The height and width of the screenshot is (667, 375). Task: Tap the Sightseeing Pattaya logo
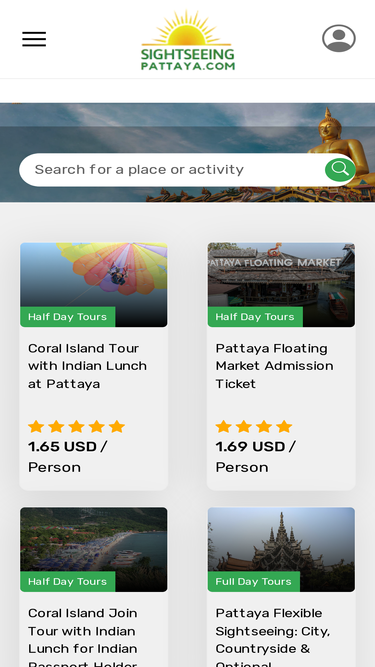[x=188, y=40]
